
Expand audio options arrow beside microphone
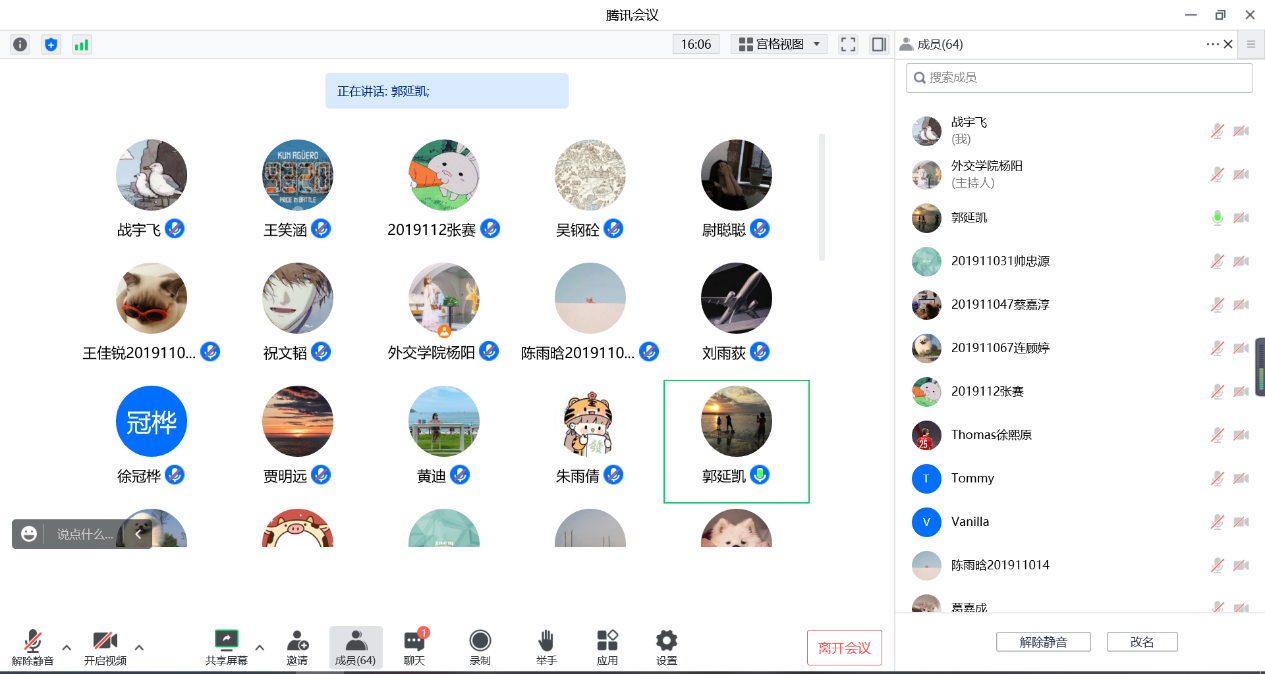[67, 647]
